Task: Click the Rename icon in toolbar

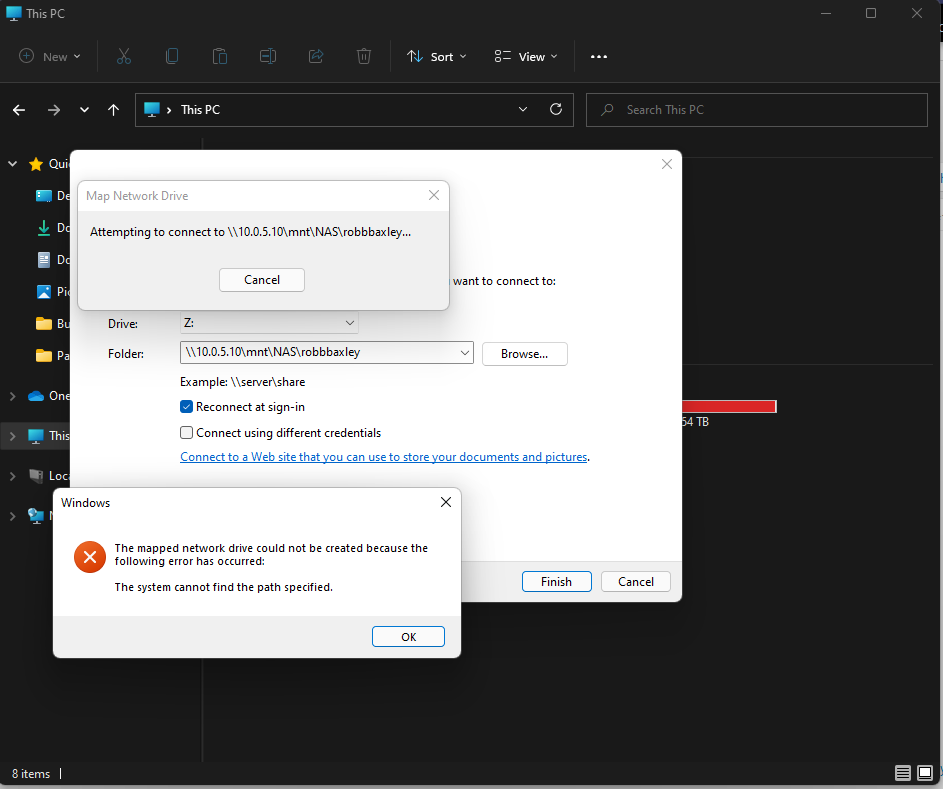Action: click(268, 57)
